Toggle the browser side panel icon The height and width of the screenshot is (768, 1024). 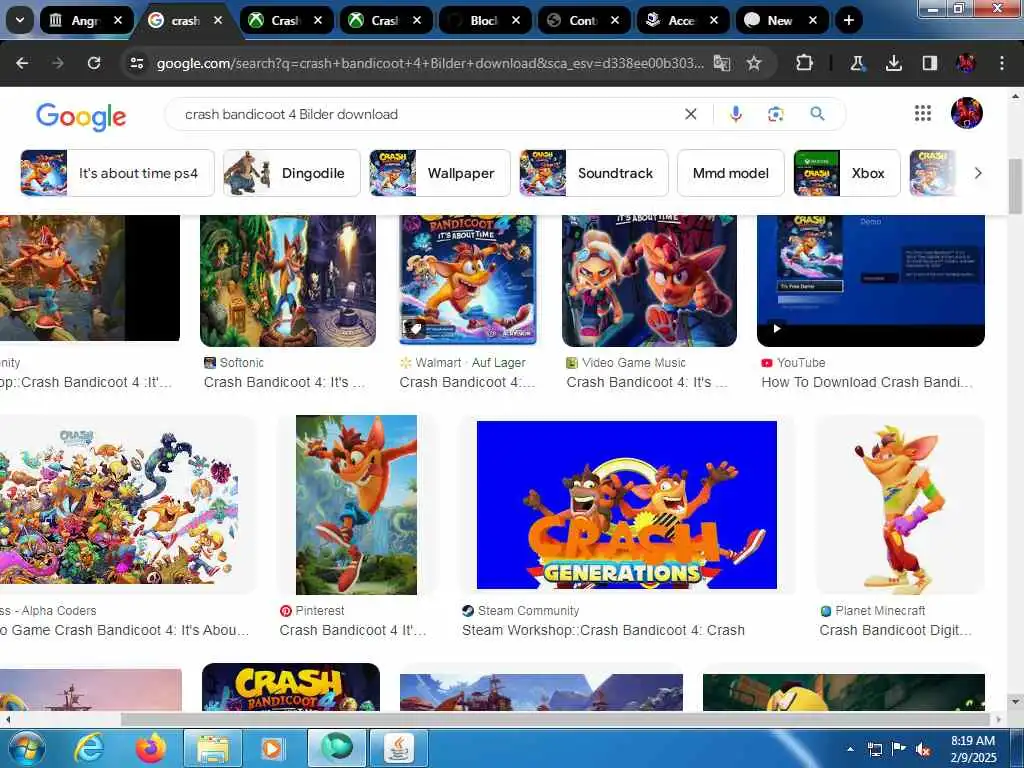[929, 63]
